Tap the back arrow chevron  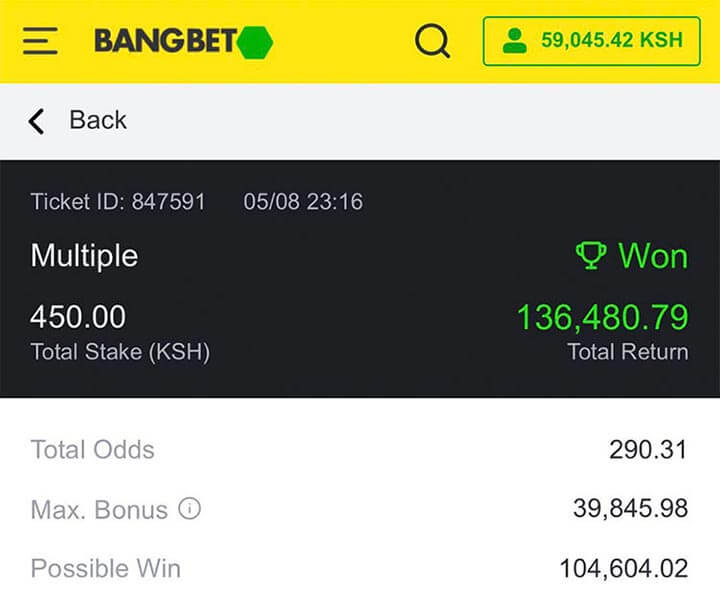point(37,121)
